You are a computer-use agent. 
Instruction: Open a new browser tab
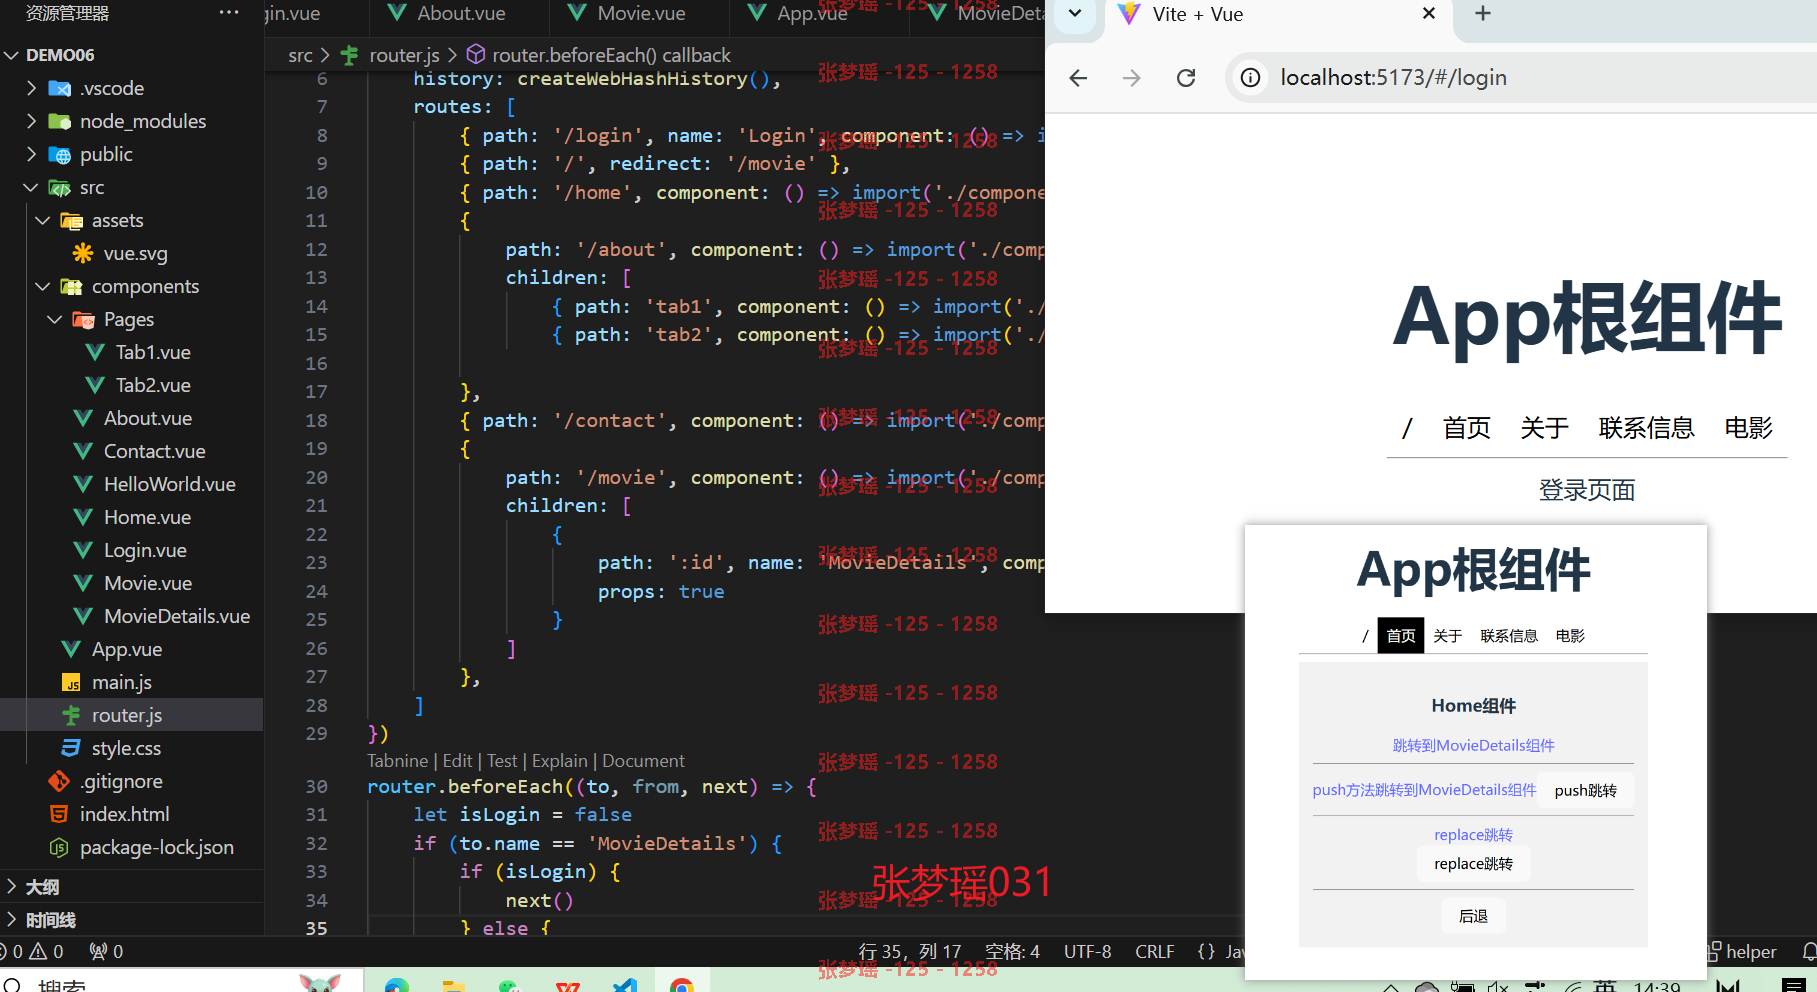tap(1483, 14)
